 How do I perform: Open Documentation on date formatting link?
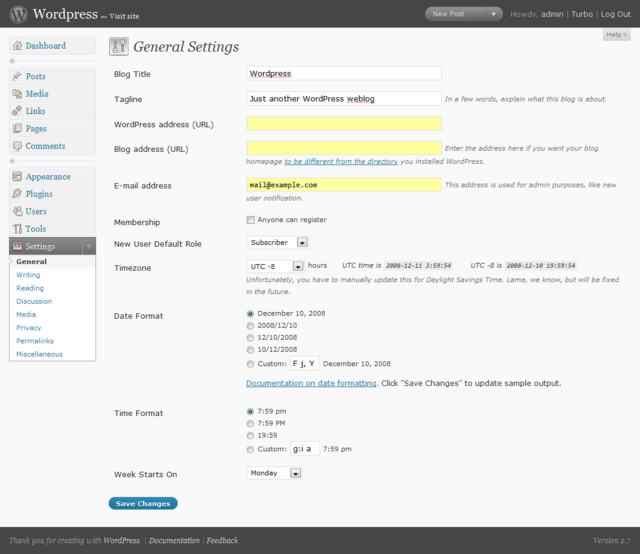[x=311, y=383]
